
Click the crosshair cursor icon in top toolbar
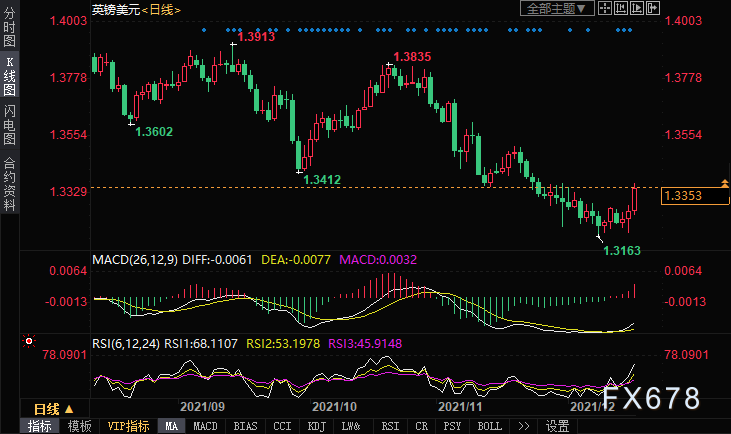click(x=605, y=8)
